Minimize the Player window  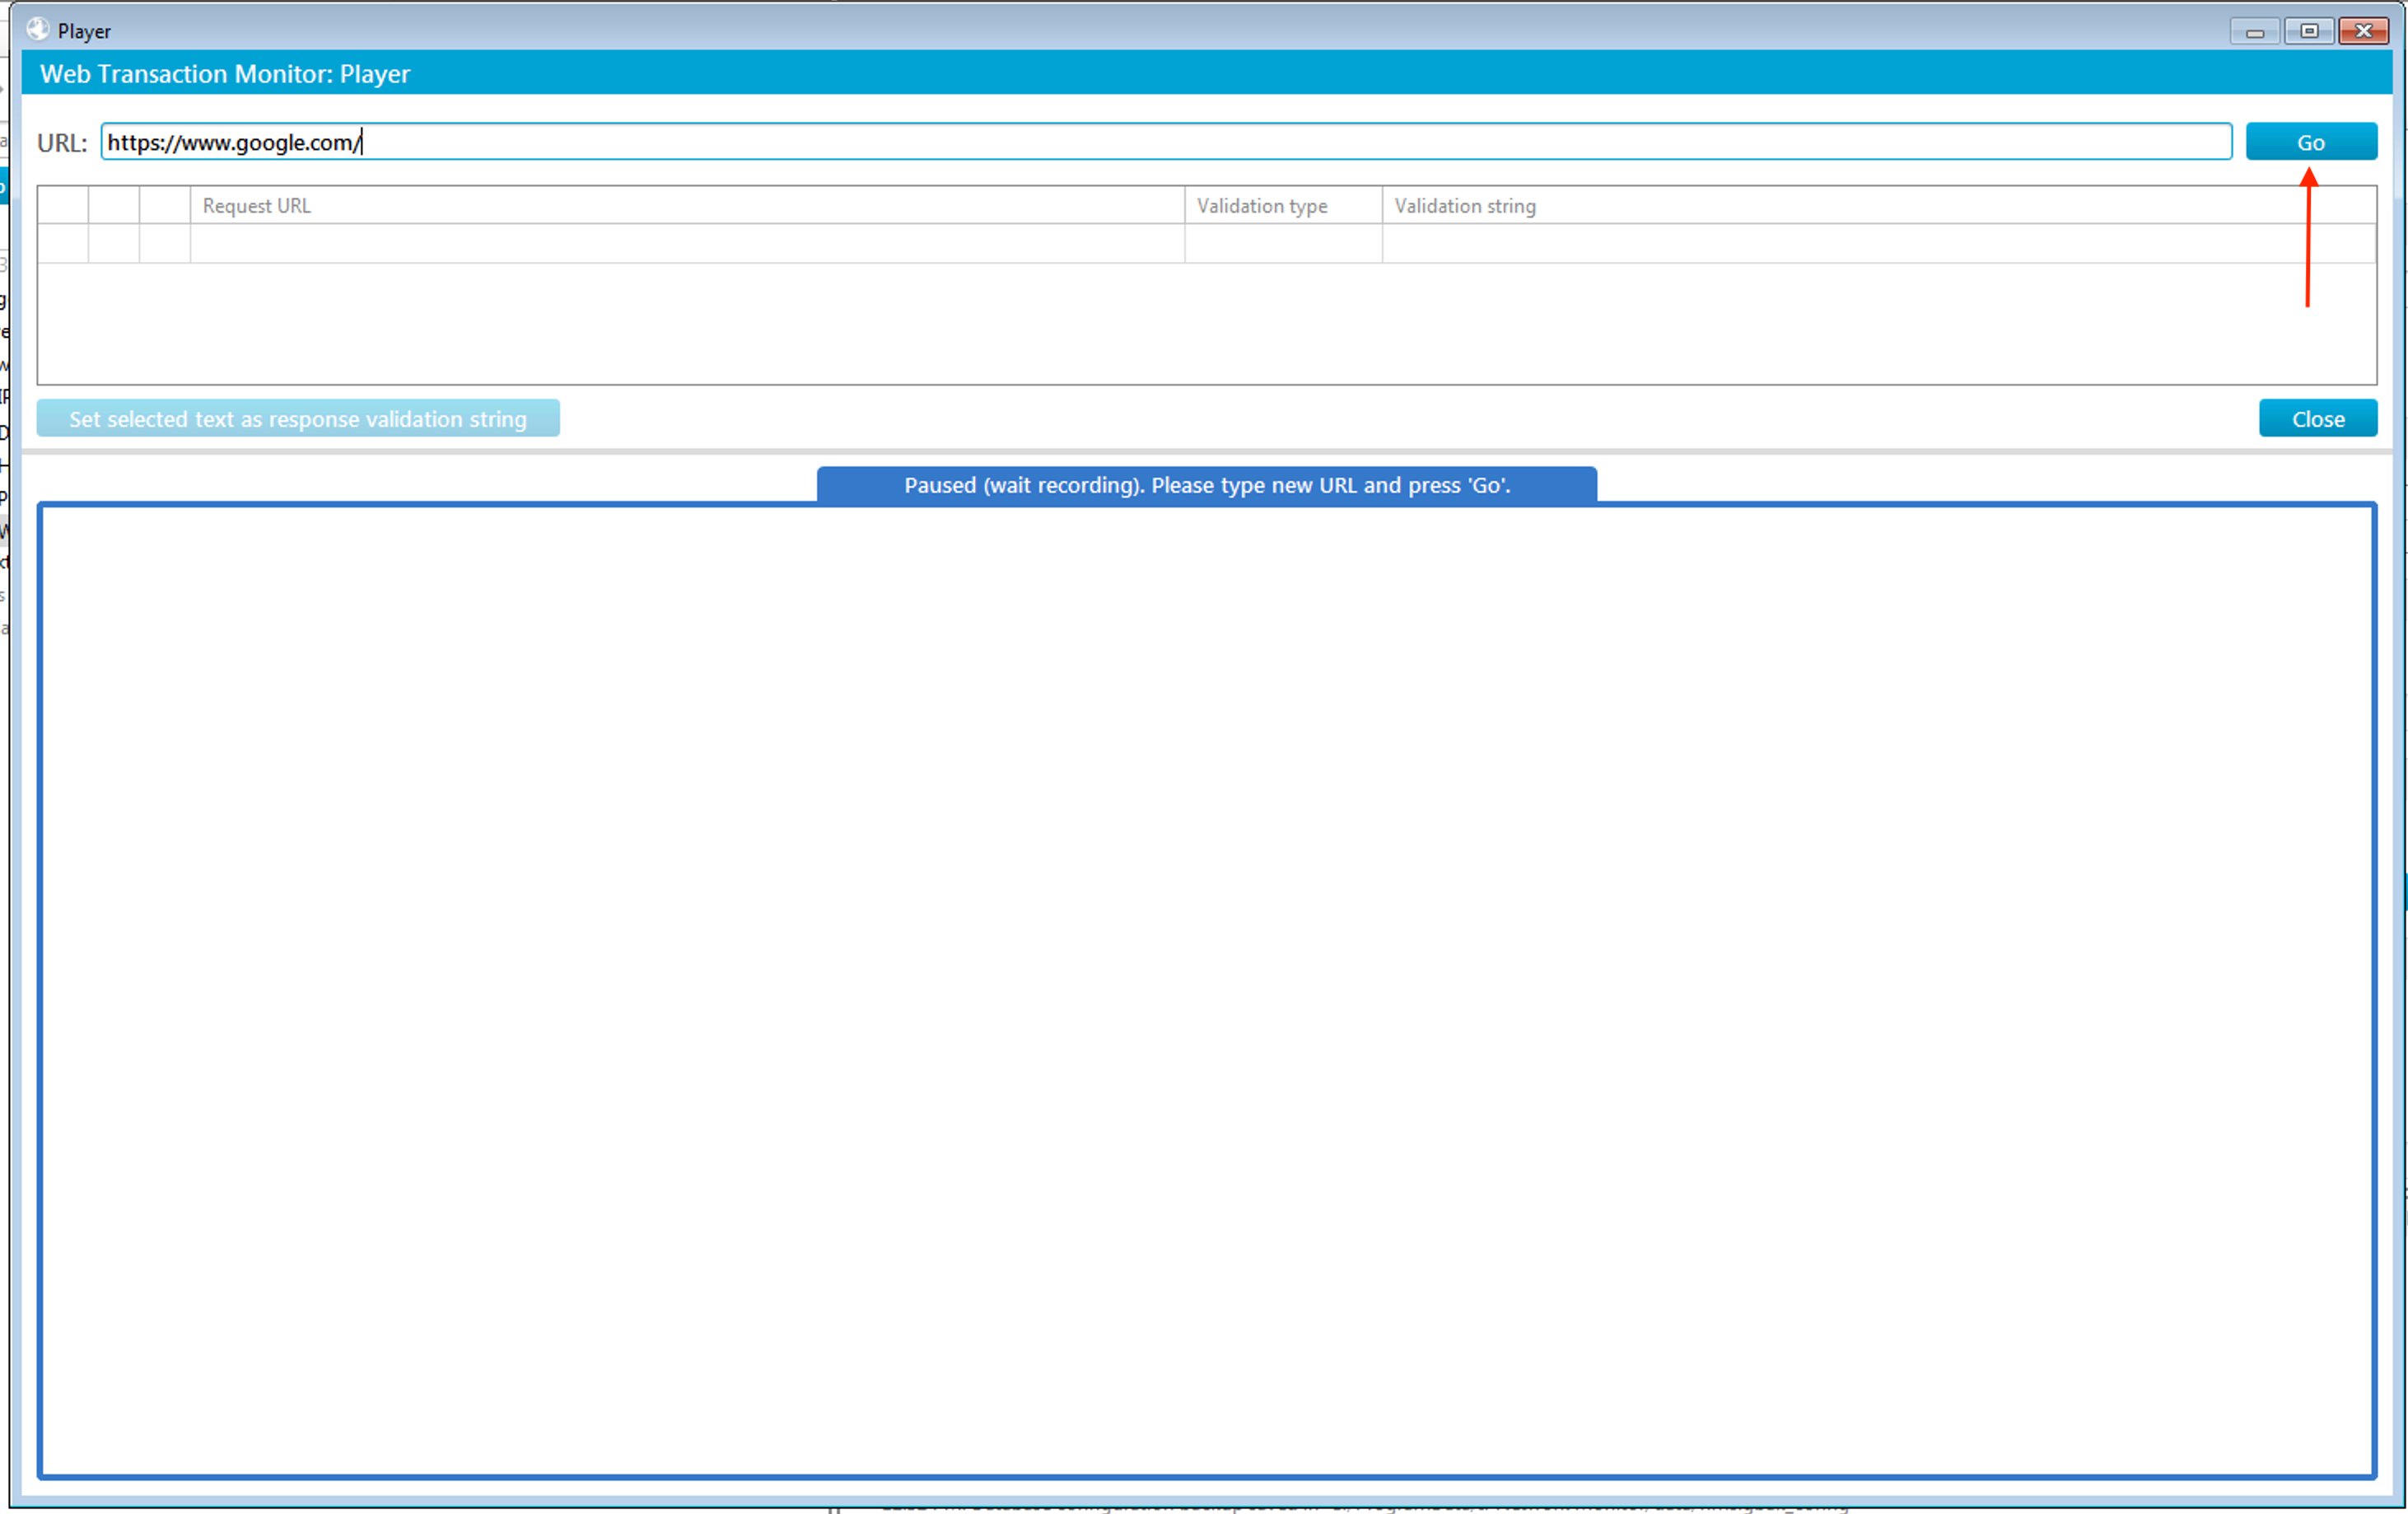tap(2255, 32)
